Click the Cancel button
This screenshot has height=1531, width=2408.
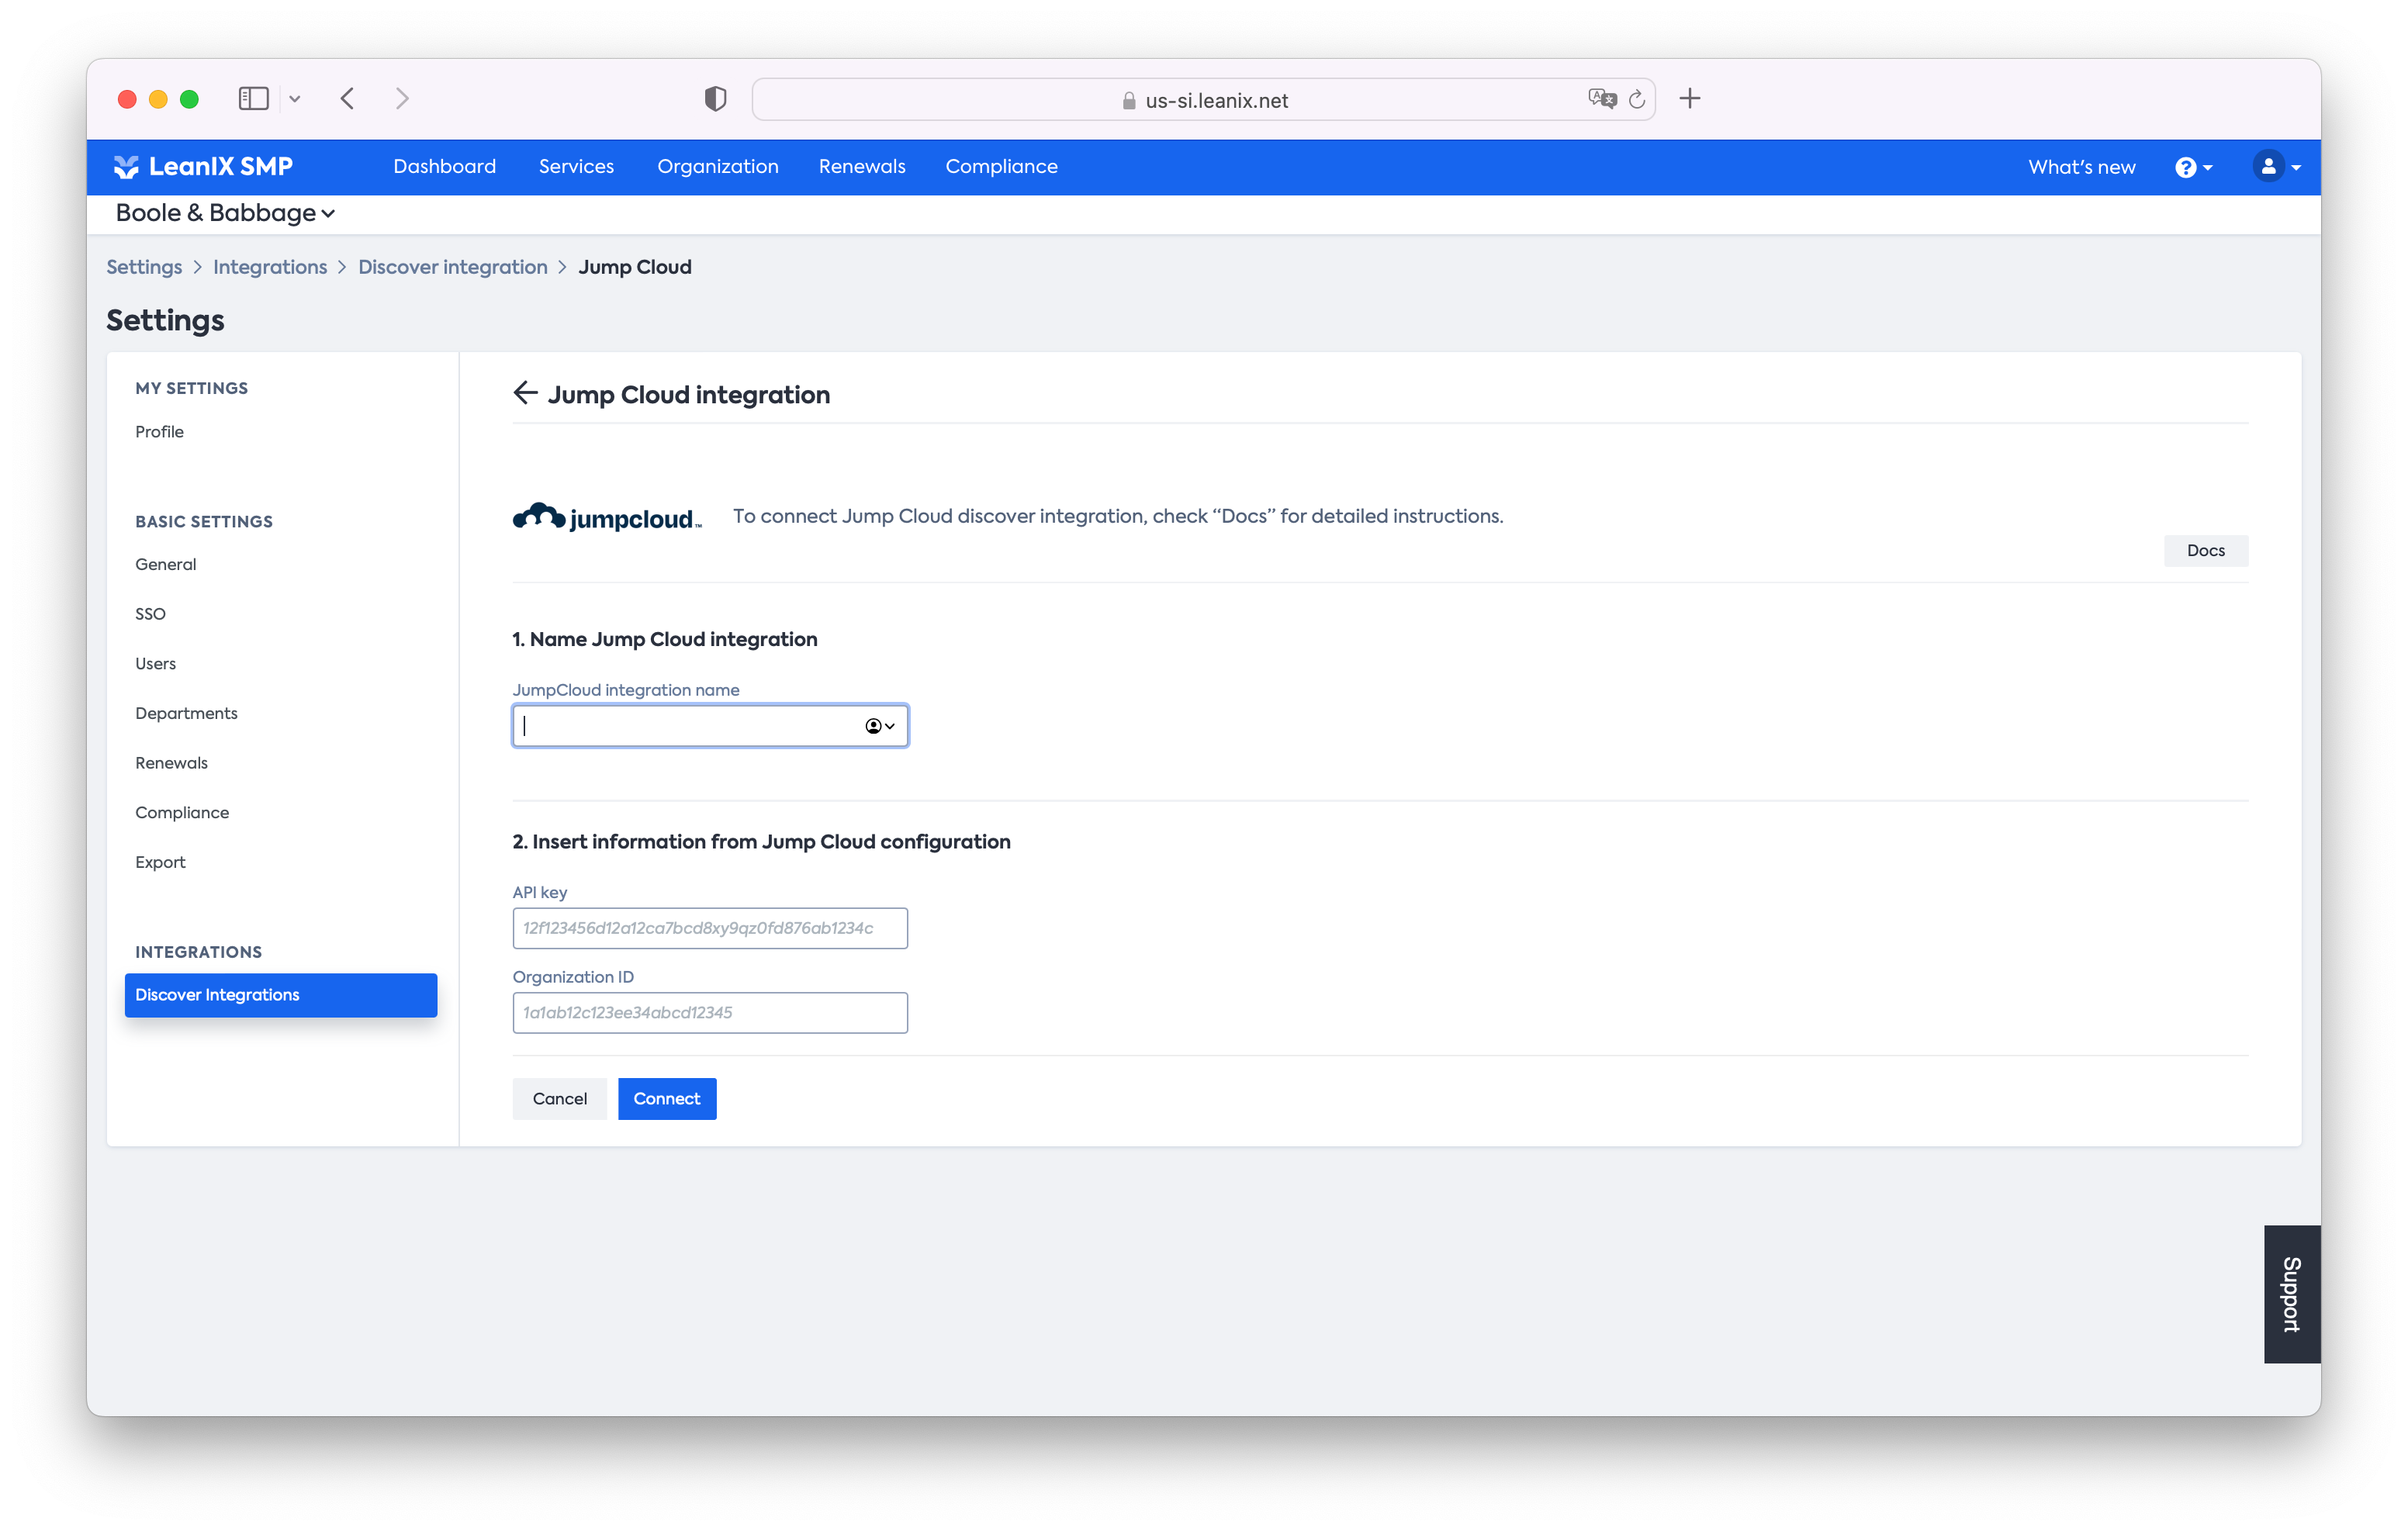click(560, 1098)
